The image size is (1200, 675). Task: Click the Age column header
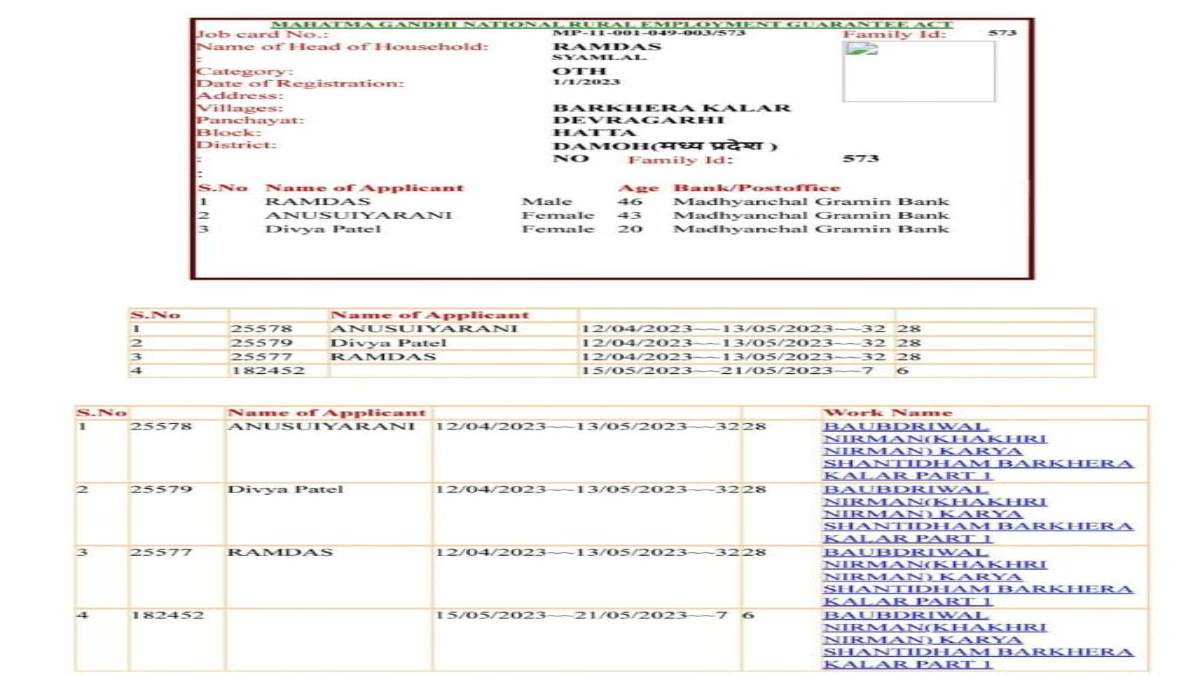(x=638, y=188)
